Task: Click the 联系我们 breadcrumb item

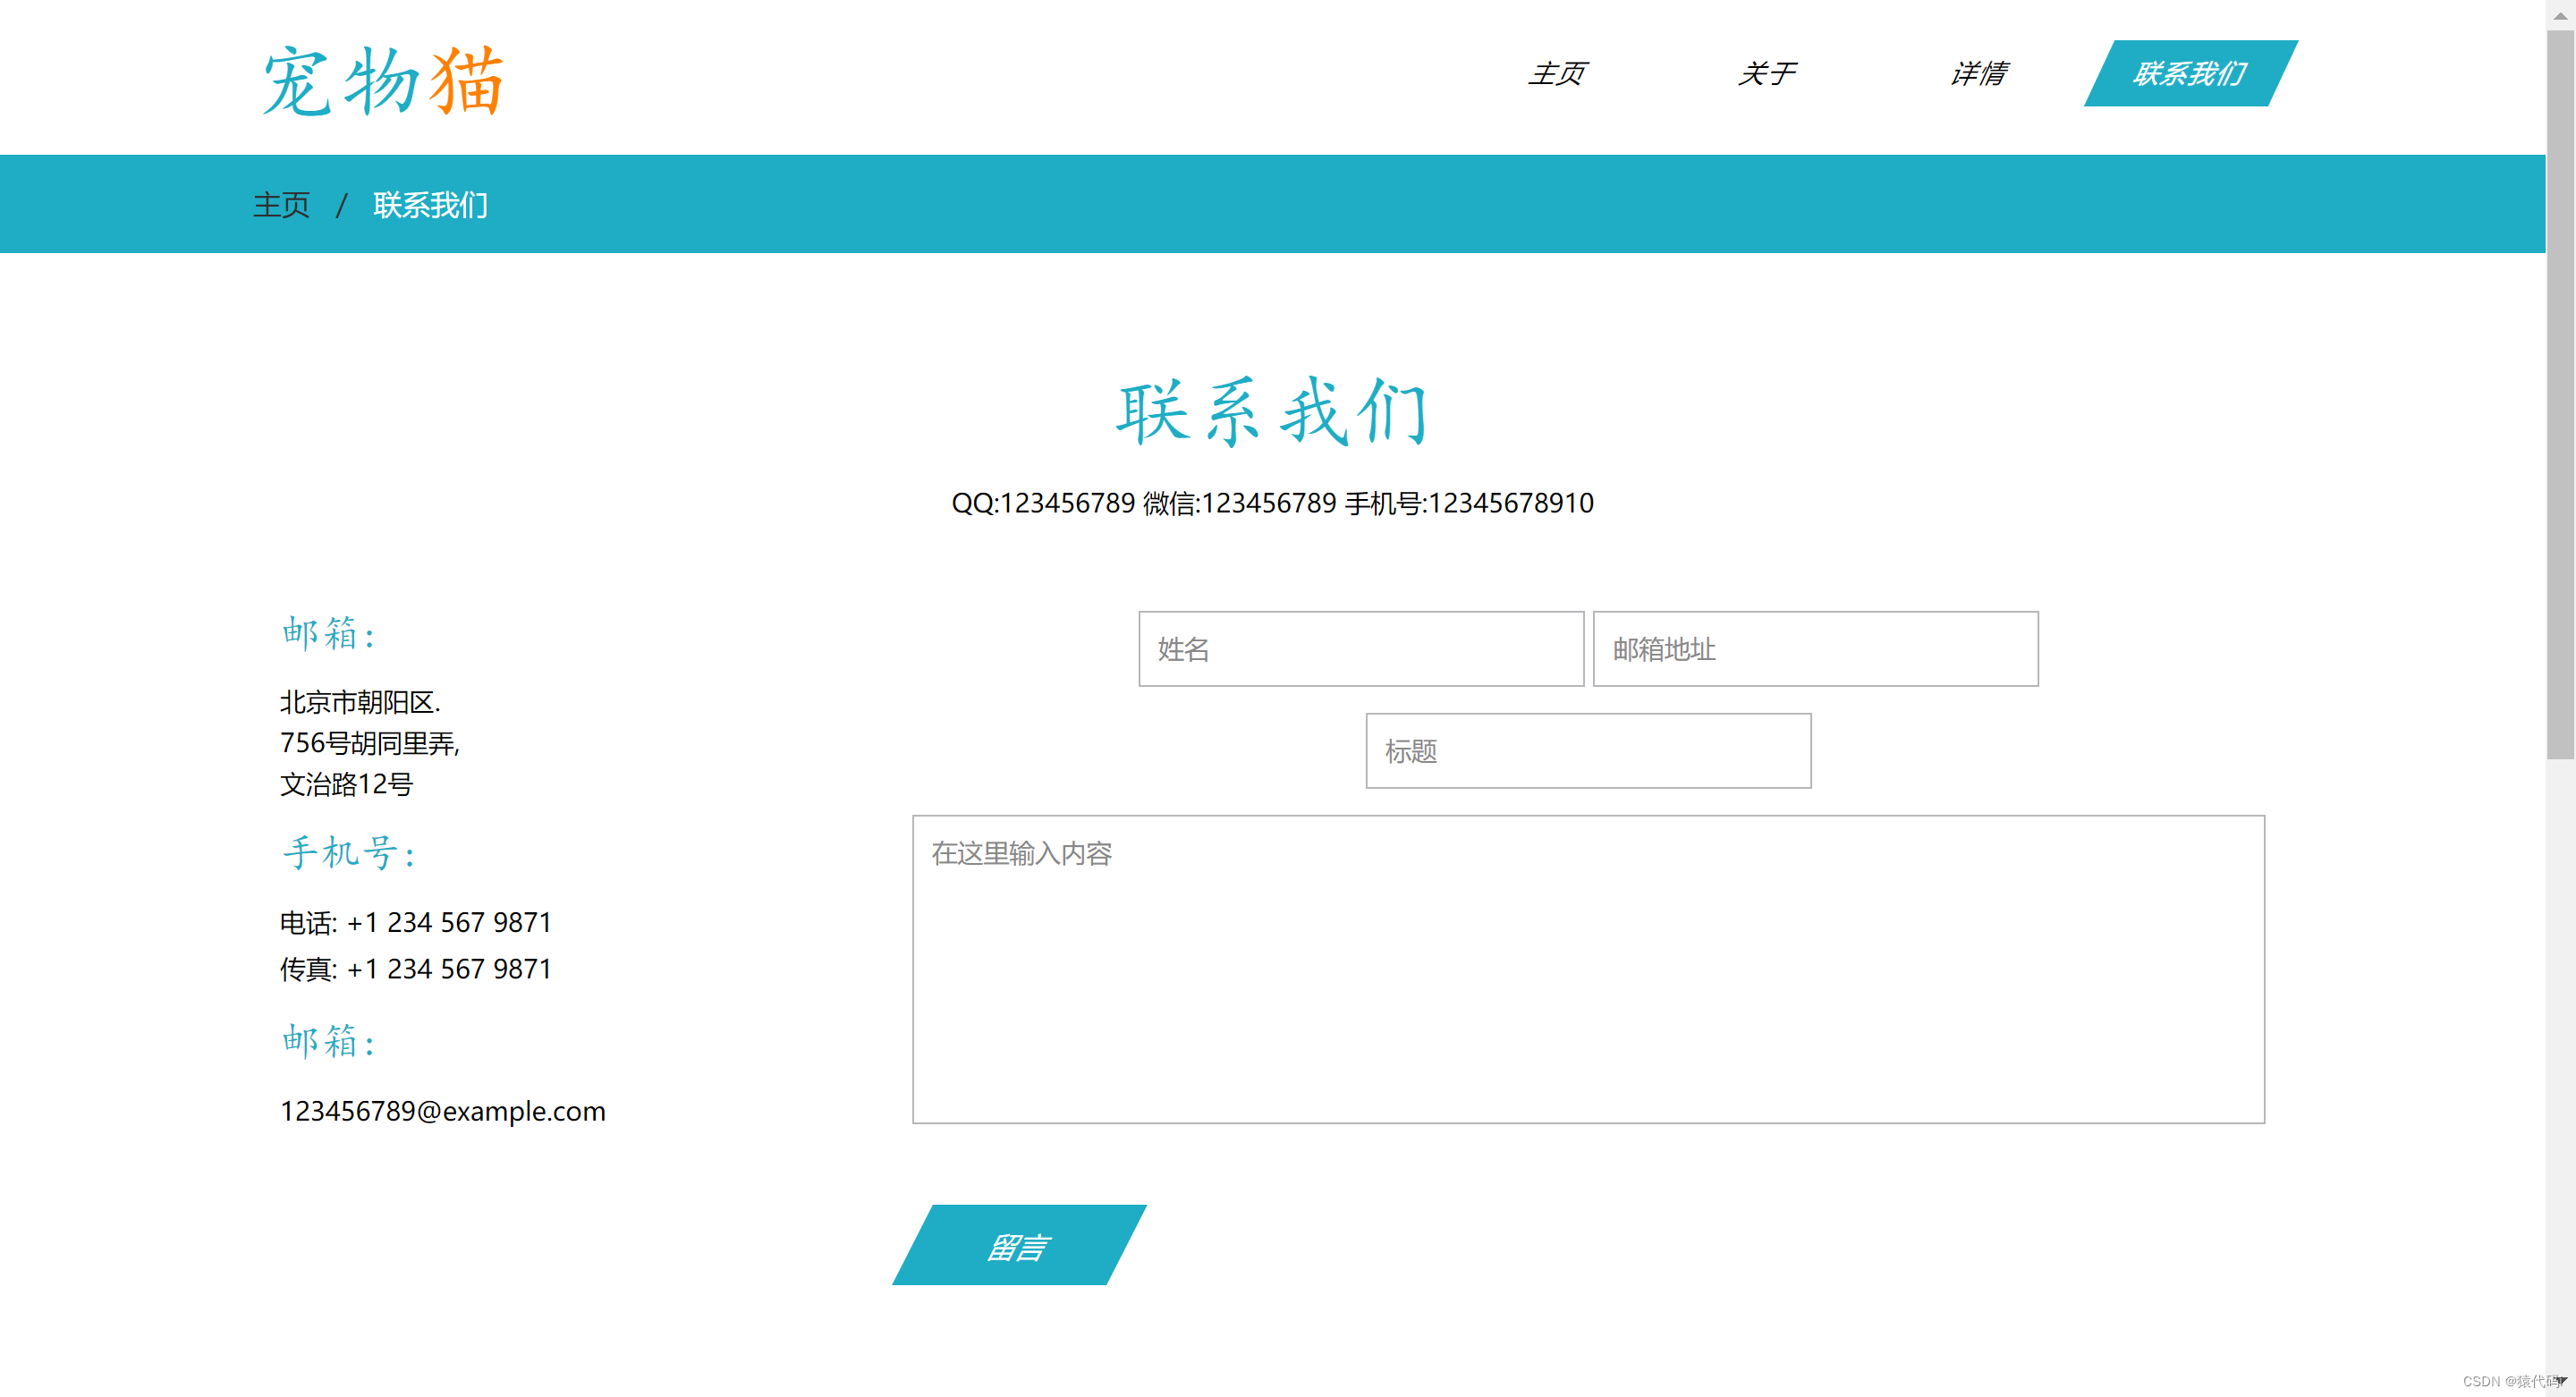Action: (x=430, y=205)
